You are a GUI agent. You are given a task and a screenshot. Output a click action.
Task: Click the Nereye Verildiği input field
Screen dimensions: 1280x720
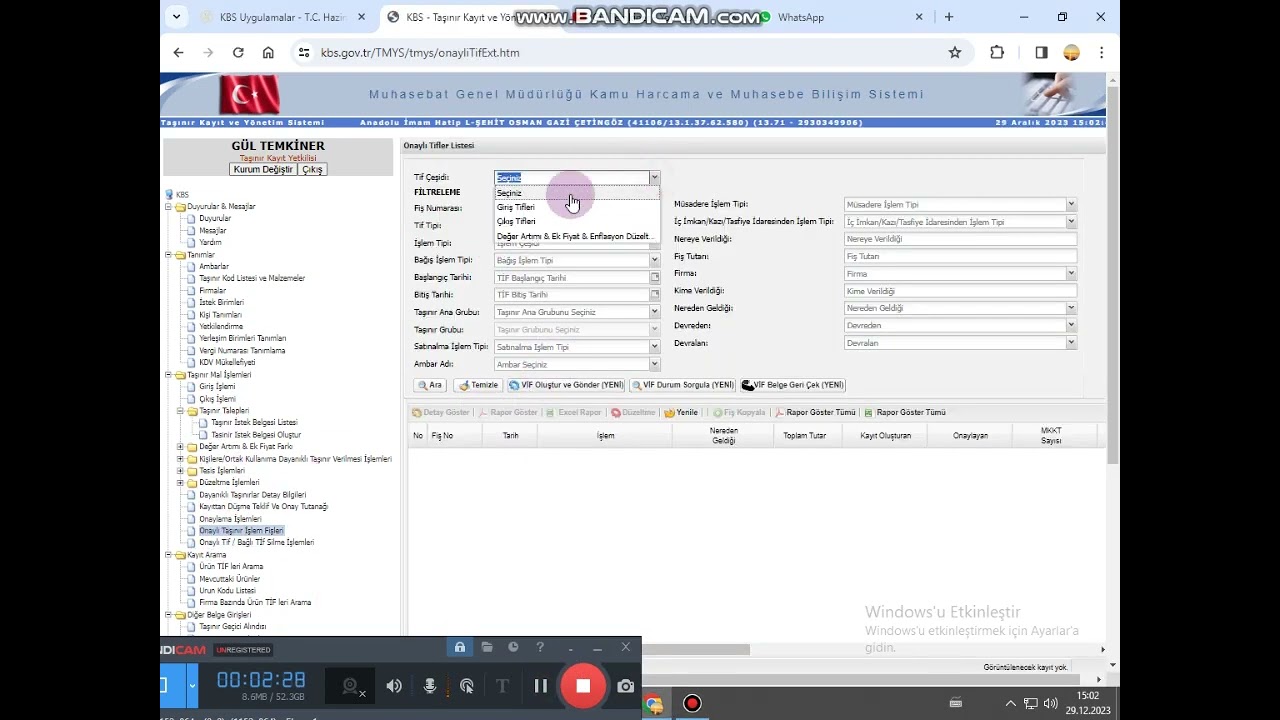[960, 239]
